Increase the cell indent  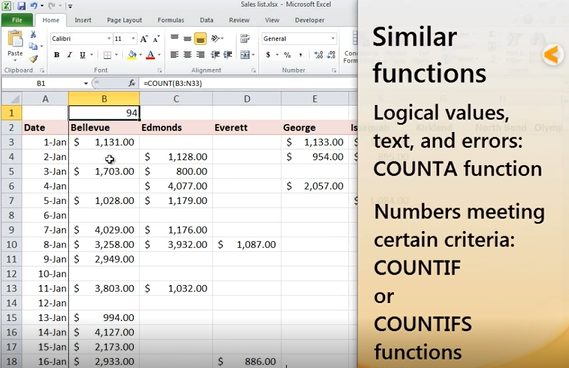tap(228, 55)
